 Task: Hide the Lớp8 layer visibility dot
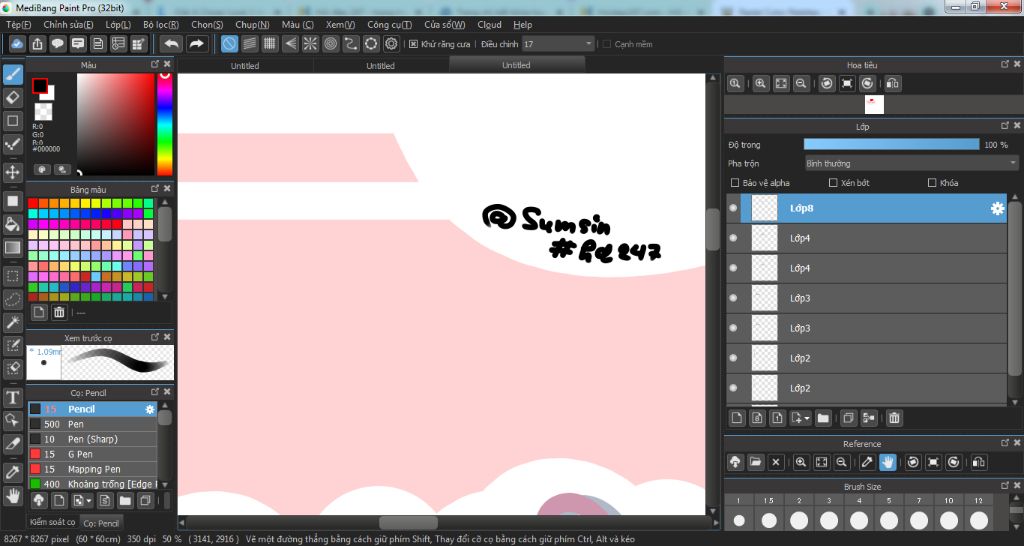pos(733,208)
